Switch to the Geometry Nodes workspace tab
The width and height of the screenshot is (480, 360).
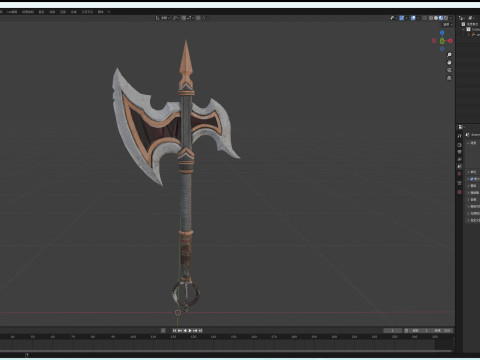pyautogui.click(x=87, y=12)
